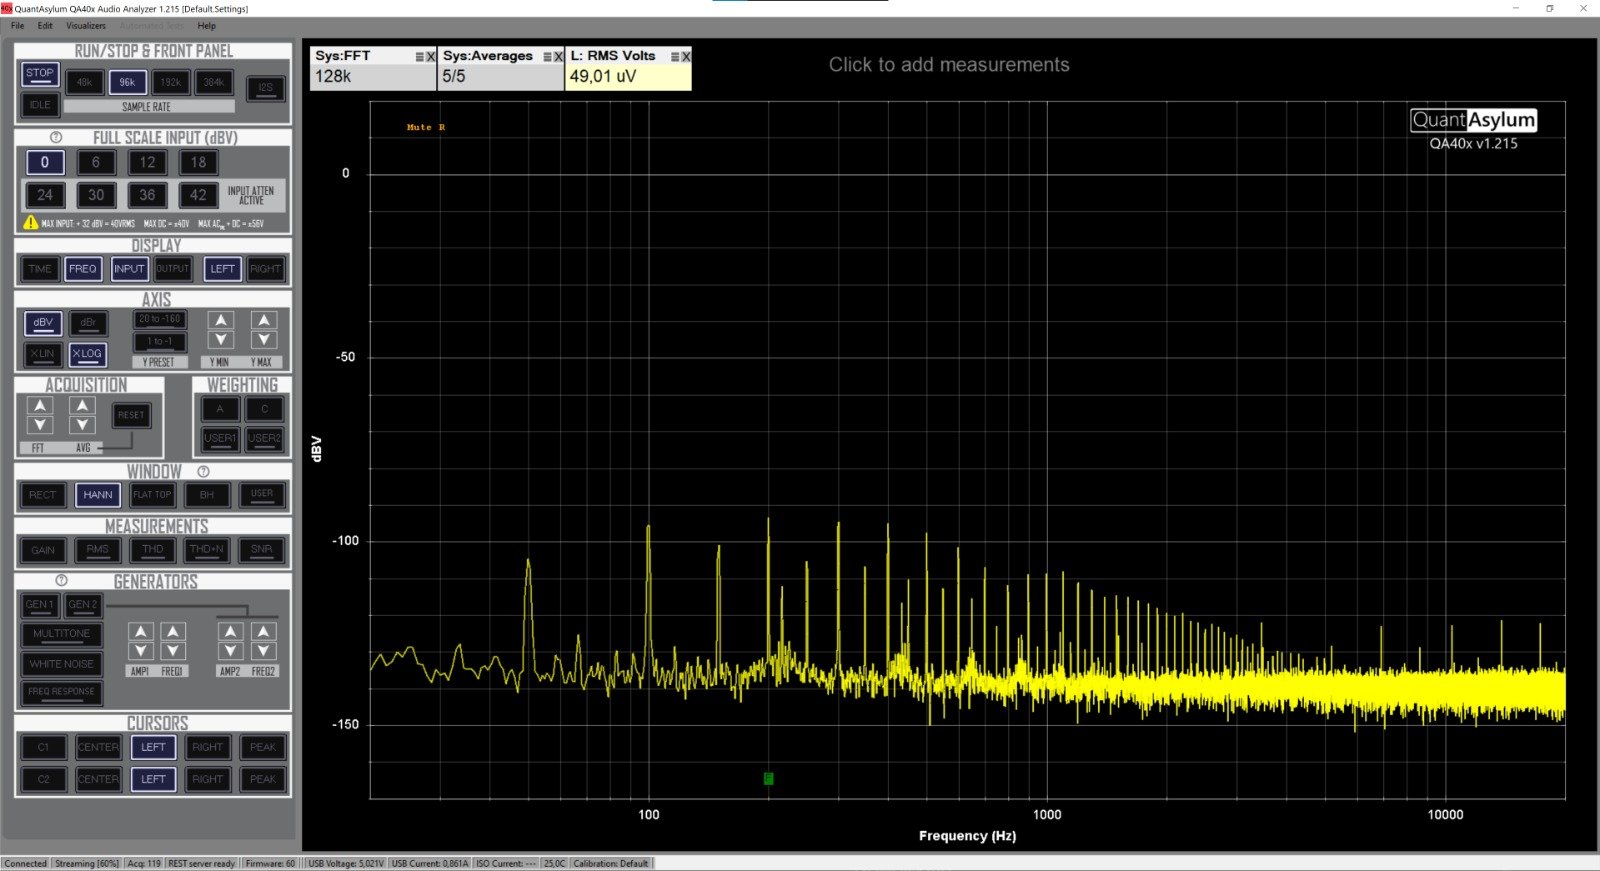This screenshot has width=1600, height=871.
Task: Close the L: RMS Volts tile
Action: [686, 57]
